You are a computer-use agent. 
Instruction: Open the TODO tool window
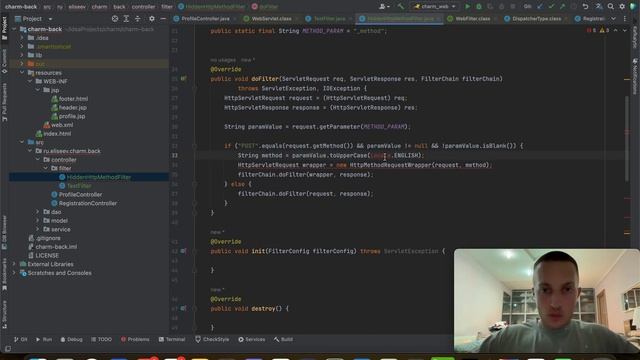101,340
